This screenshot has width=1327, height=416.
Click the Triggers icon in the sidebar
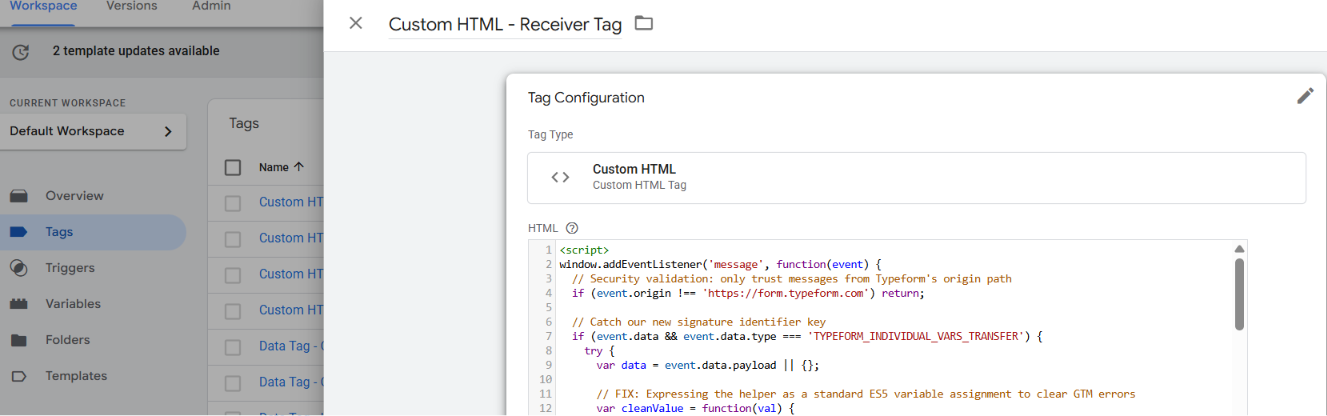point(19,268)
